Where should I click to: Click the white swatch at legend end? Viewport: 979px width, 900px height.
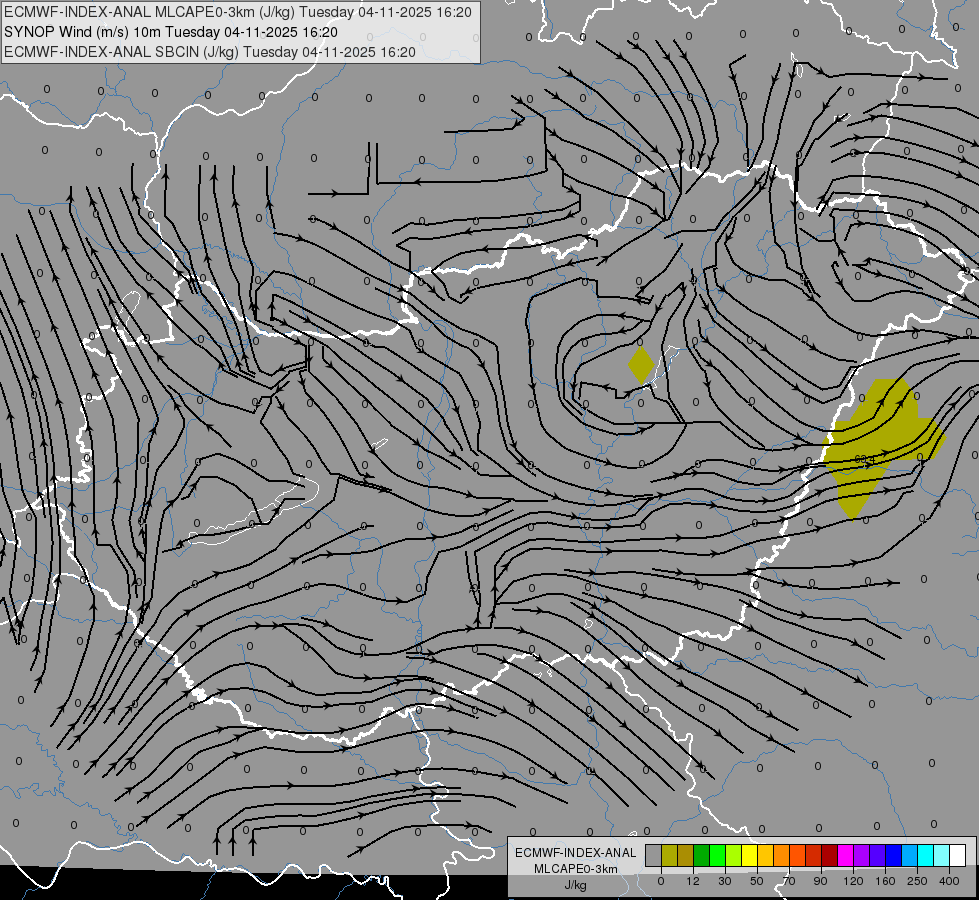(957, 855)
